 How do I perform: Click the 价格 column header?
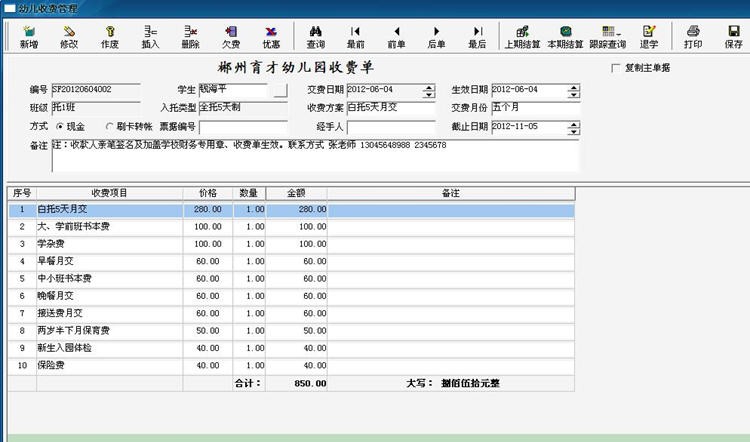coord(208,193)
